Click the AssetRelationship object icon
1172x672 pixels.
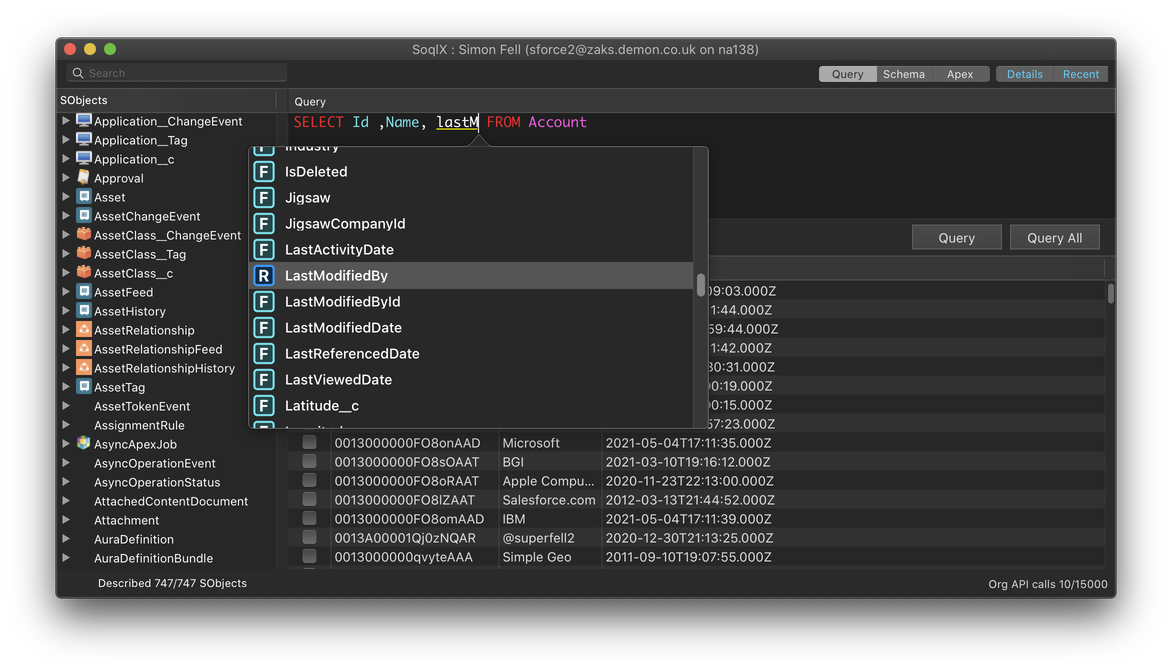coord(84,330)
